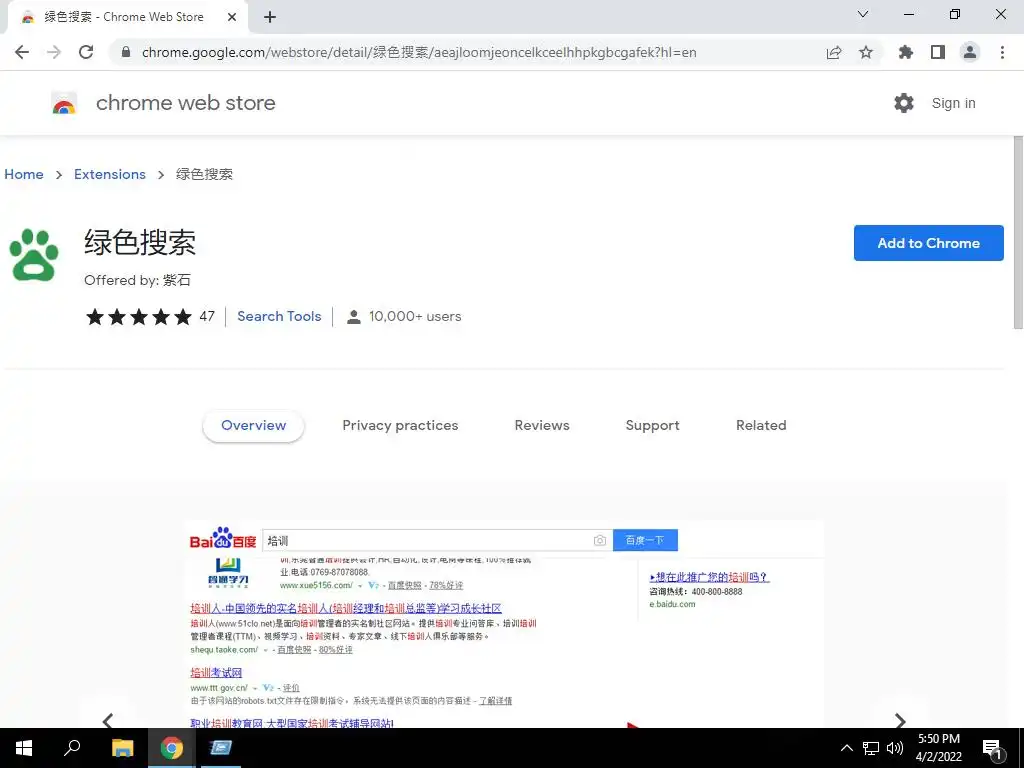This screenshot has width=1024, height=768.
Task: Switch to the Privacy practices tab
Action: click(400, 425)
